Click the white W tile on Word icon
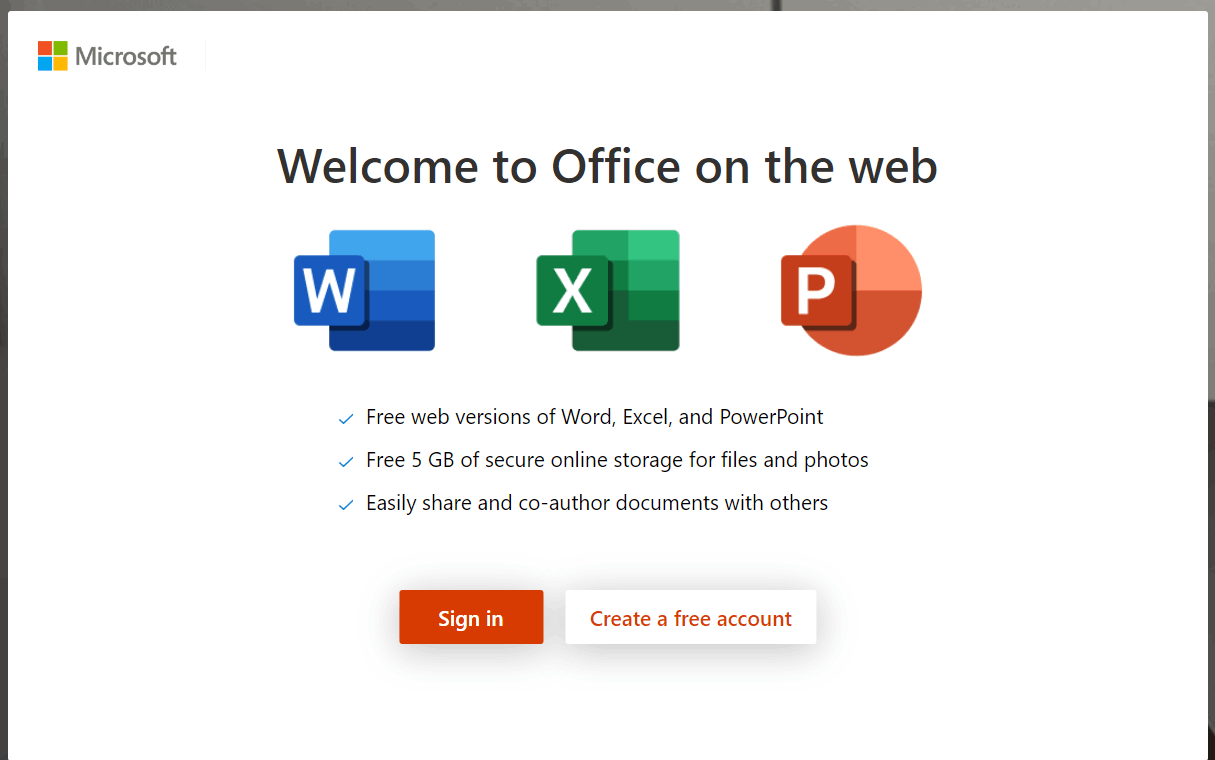Image resolution: width=1215 pixels, height=760 pixels. [x=330, y=291]
